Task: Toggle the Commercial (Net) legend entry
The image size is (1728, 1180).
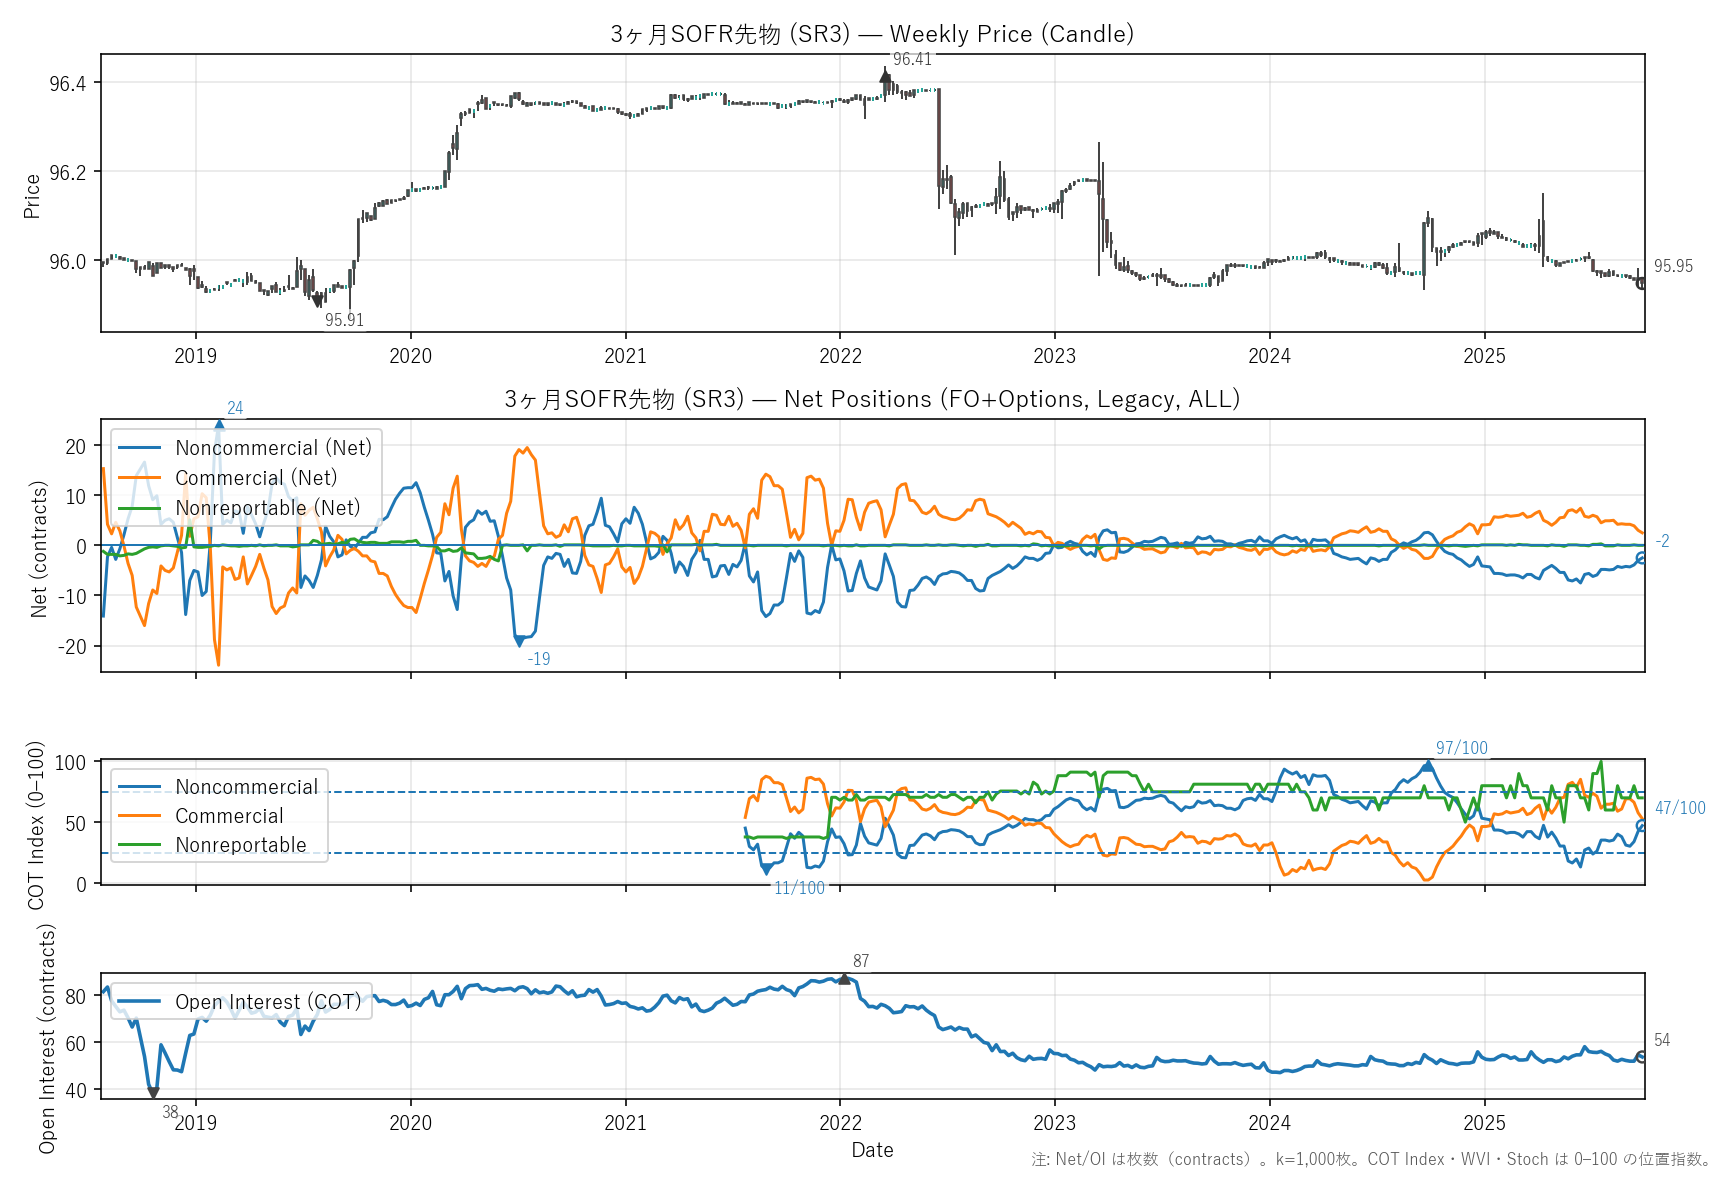Action: 256,478
